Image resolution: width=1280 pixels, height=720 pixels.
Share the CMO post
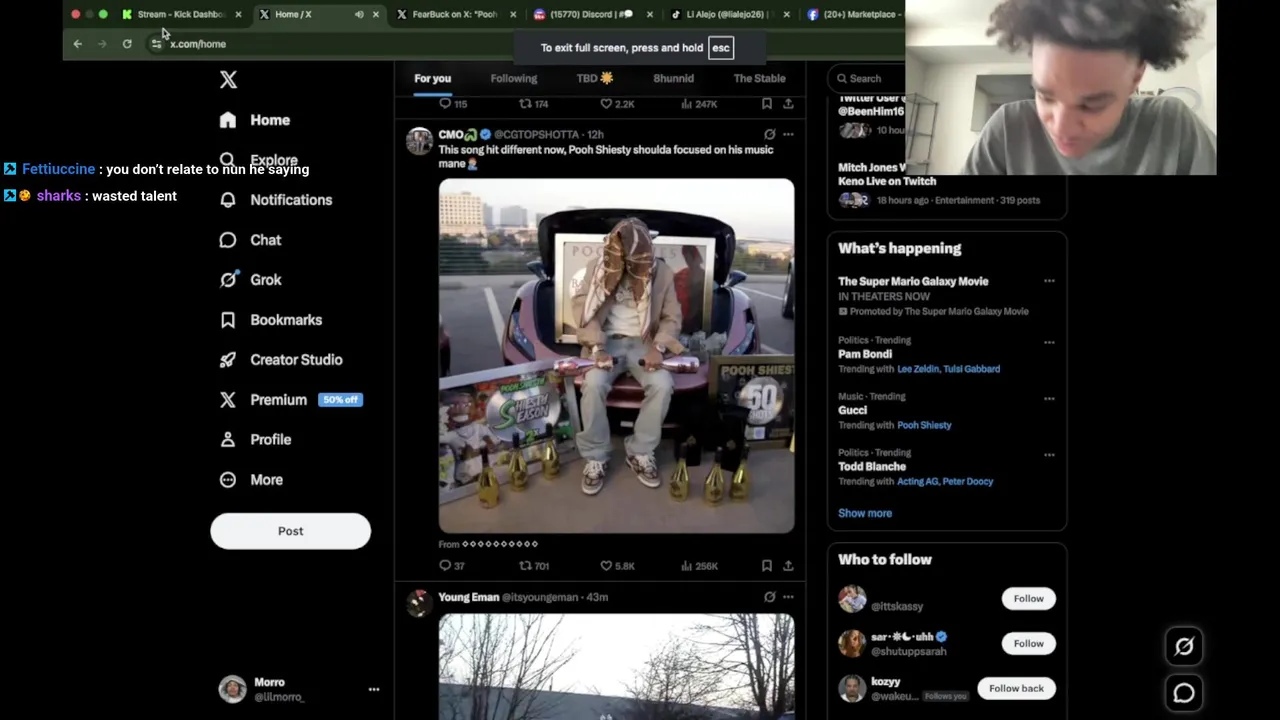click(788, 566)
